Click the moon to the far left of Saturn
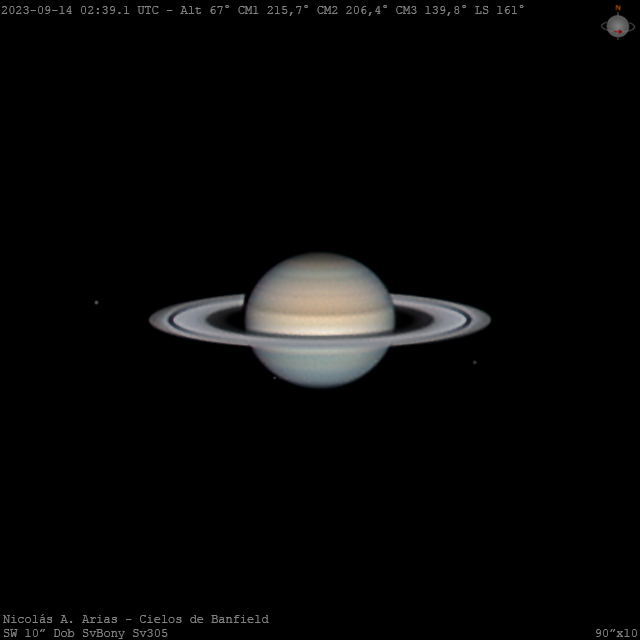The image size is (640, 640). pos(96,302)
